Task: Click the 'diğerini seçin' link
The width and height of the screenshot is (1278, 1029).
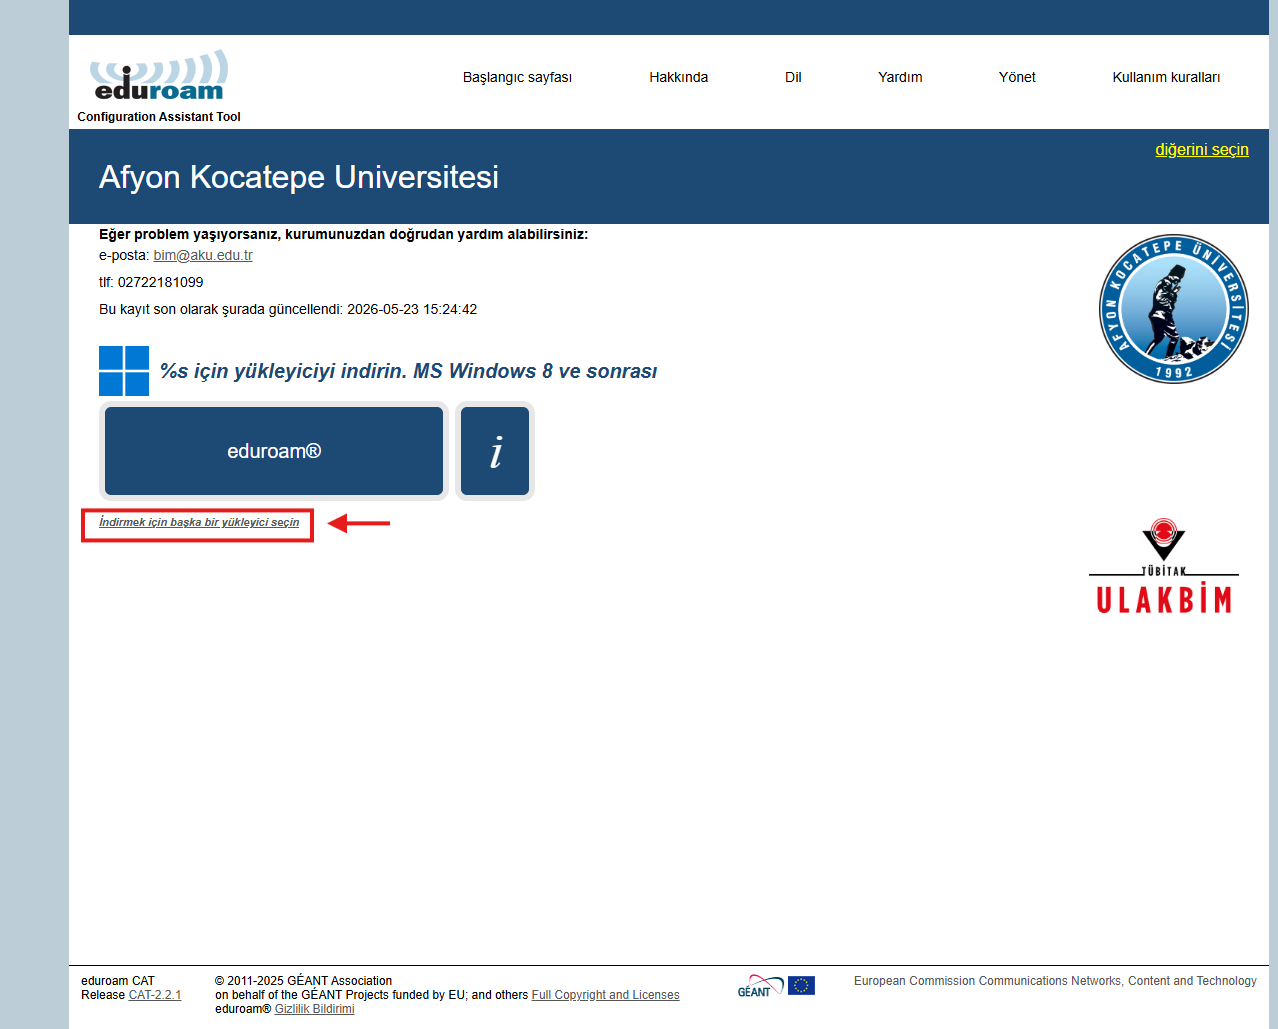Action: 1202,149
